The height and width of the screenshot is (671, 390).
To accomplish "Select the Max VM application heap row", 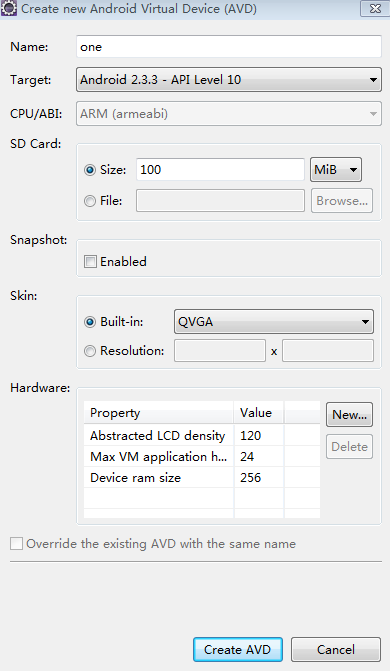I will (x=202, y=456).
